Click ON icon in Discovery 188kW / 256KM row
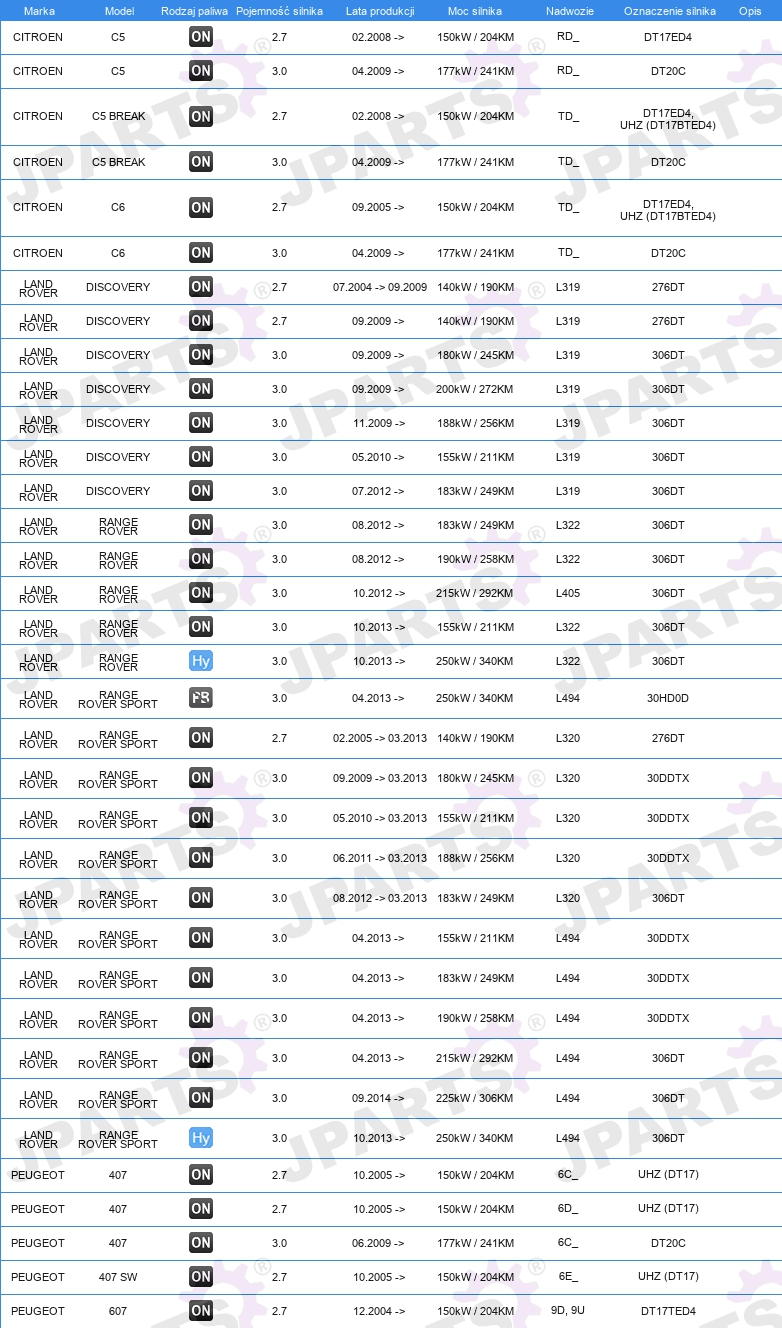The height and width of the screenshot is (1328, 782). click(x=201, y=423)
